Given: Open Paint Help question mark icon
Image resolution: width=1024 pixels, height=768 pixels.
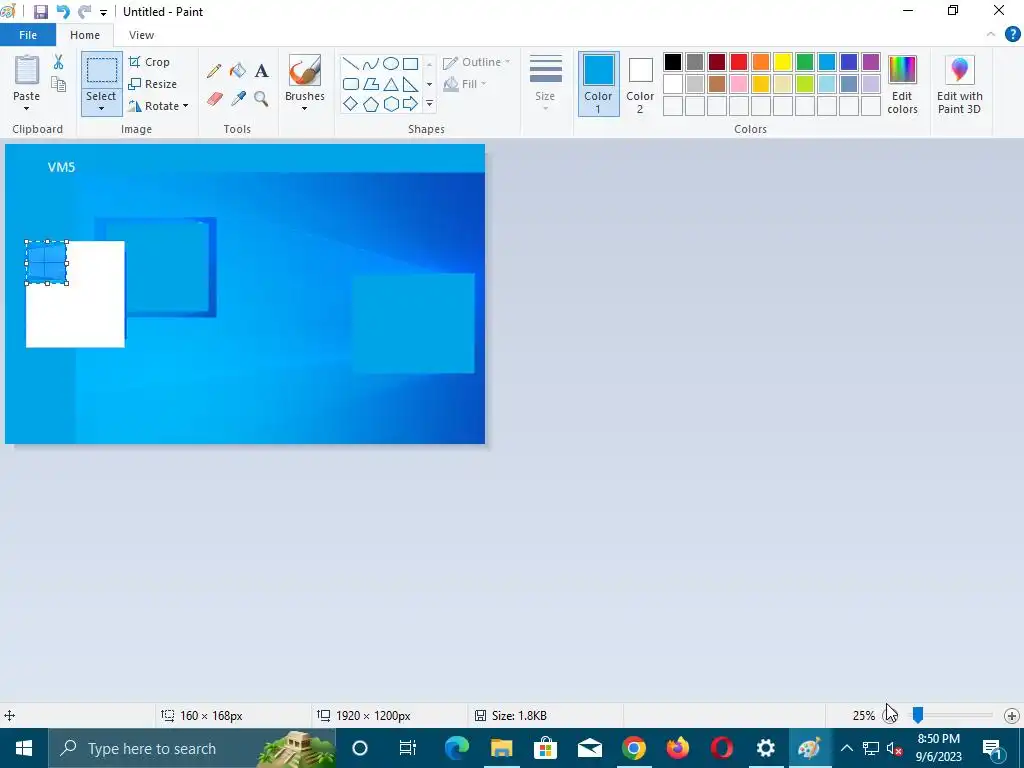Looking at the screenshot, I should (1012, 35).
